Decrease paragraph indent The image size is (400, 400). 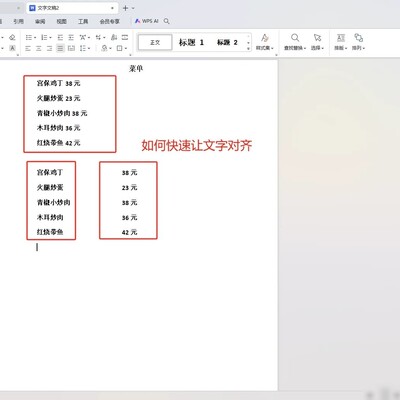(60, 37)
